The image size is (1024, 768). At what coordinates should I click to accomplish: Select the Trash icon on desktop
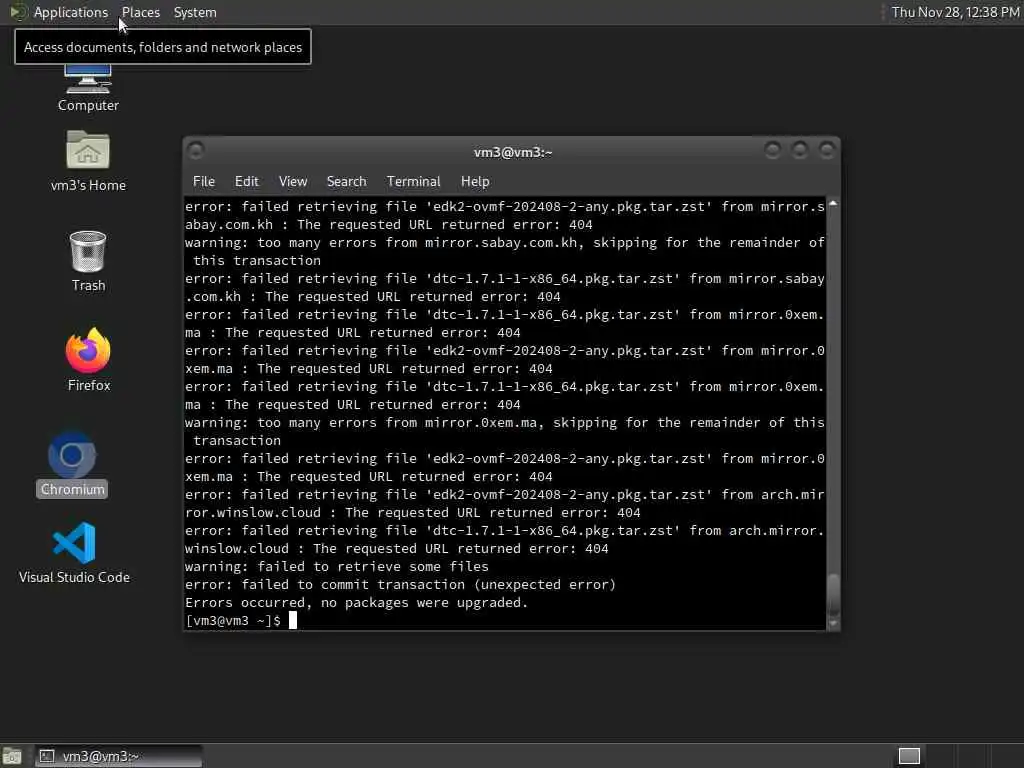[x=88, y=261]
